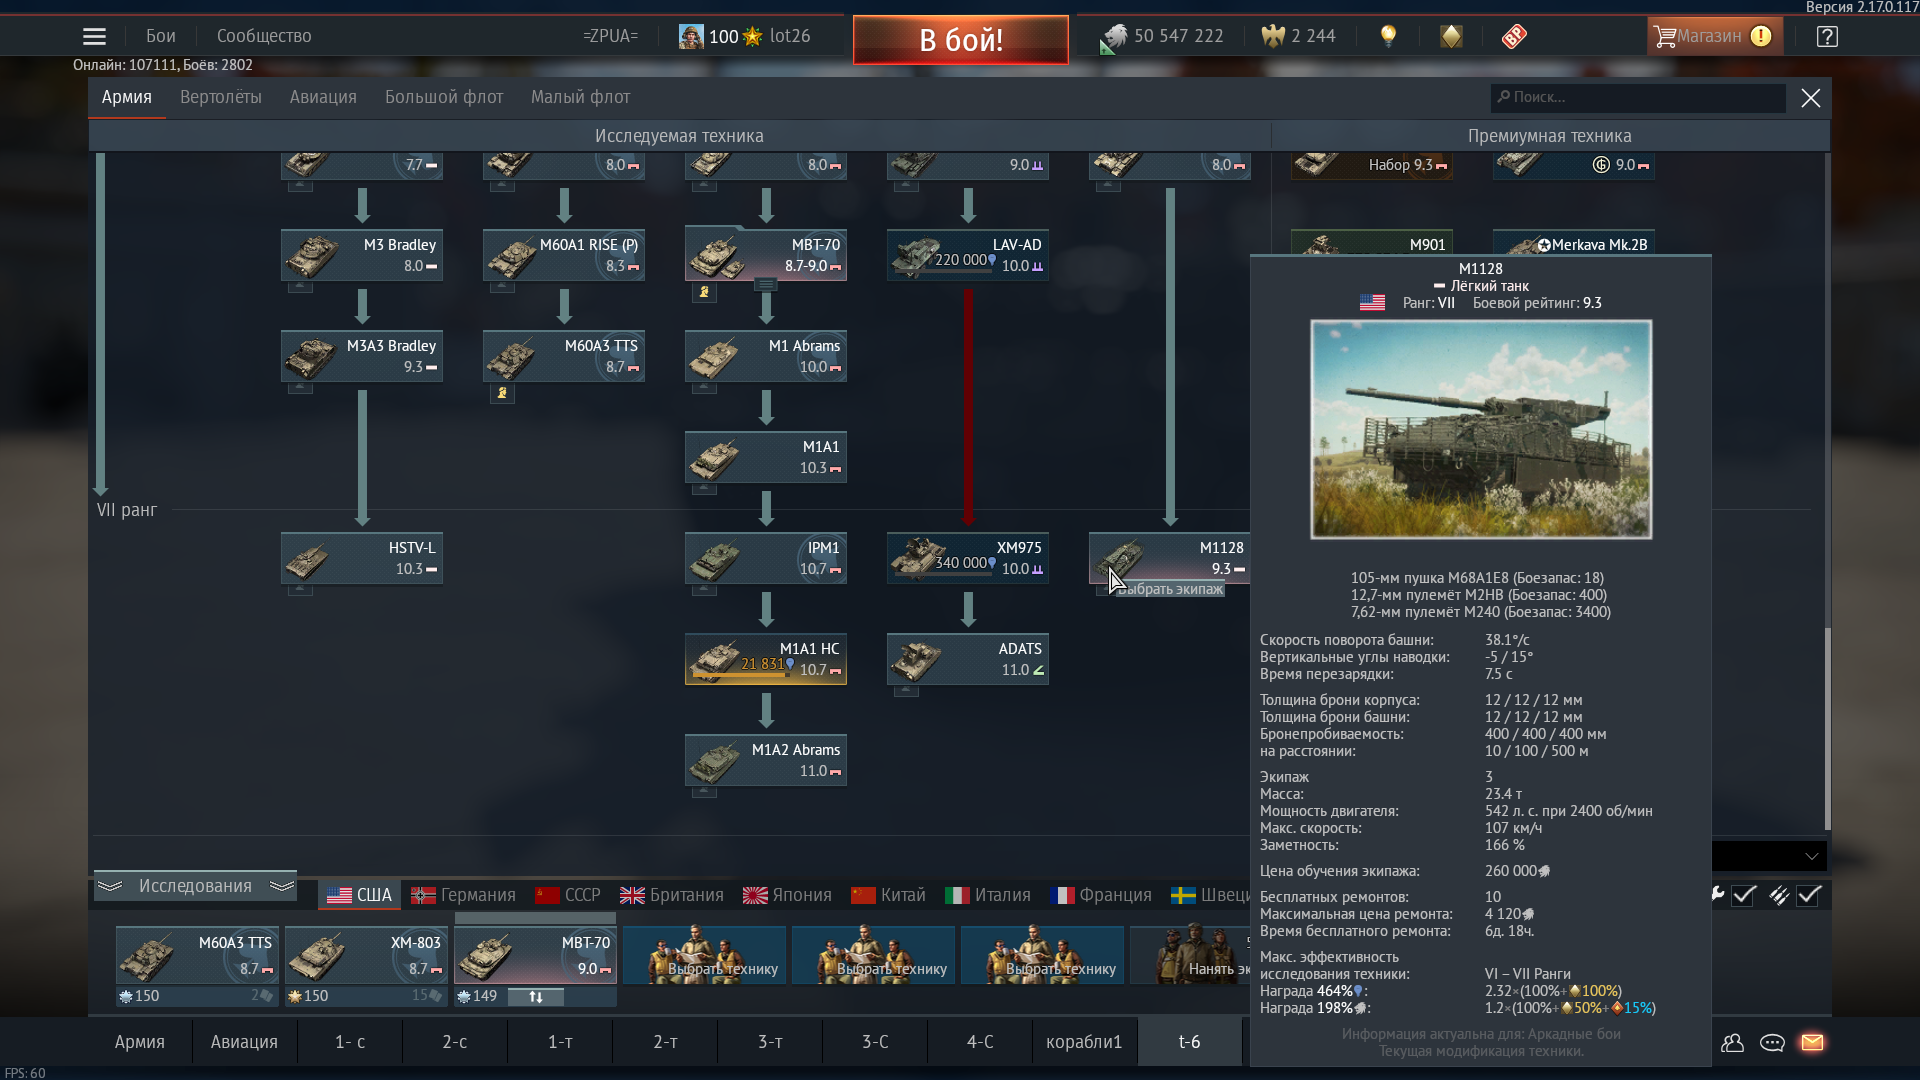Switch to the Малый флот tab
Viewport: 1920px width, 1080px height.
pos(580,97)
